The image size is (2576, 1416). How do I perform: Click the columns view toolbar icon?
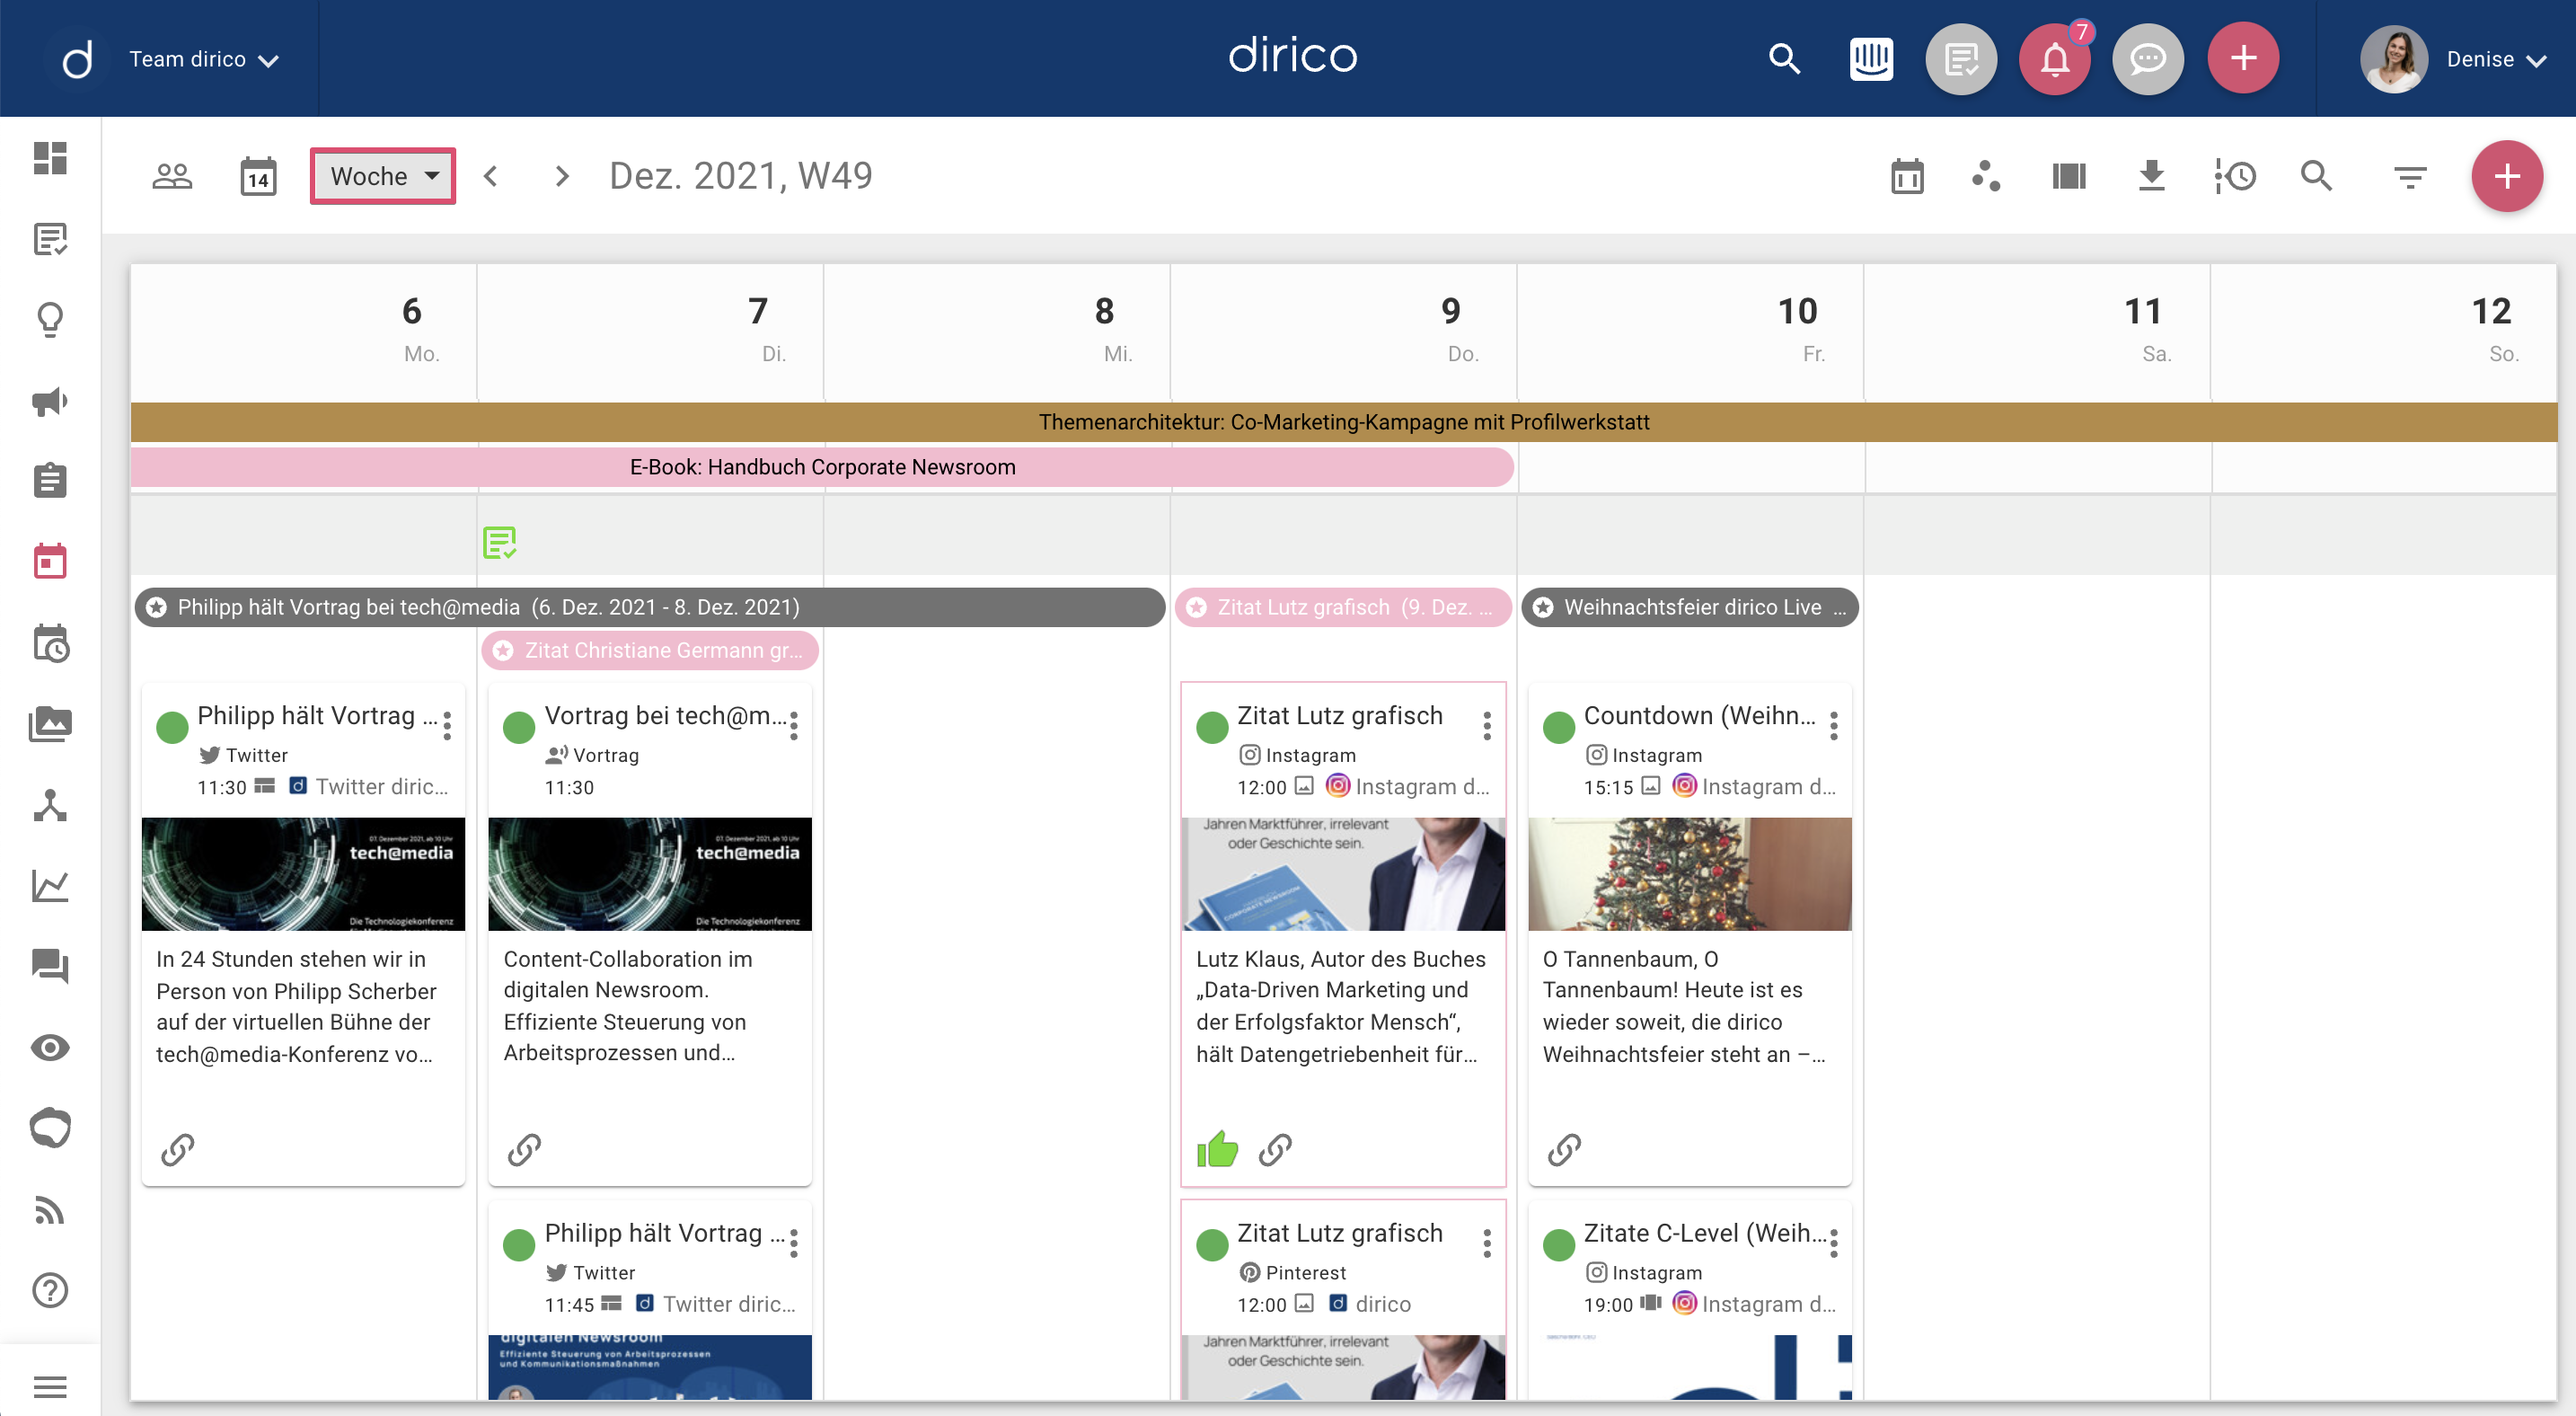[x=2069, y=176]
